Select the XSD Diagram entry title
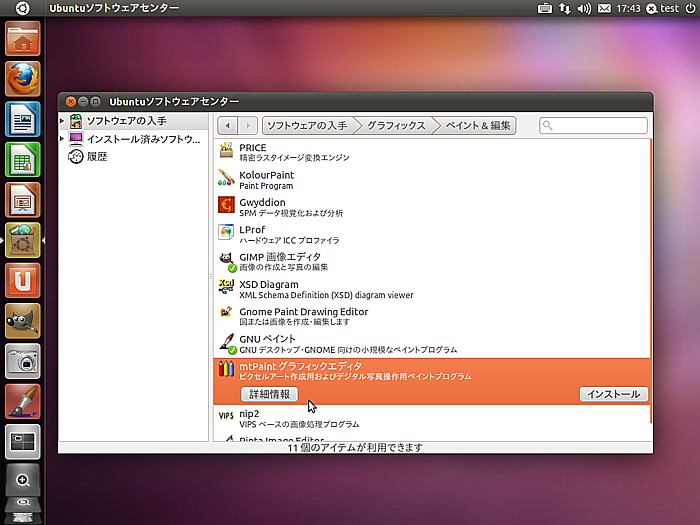The width and height of the screenshot is (700, 525). (x=269, y=284)
